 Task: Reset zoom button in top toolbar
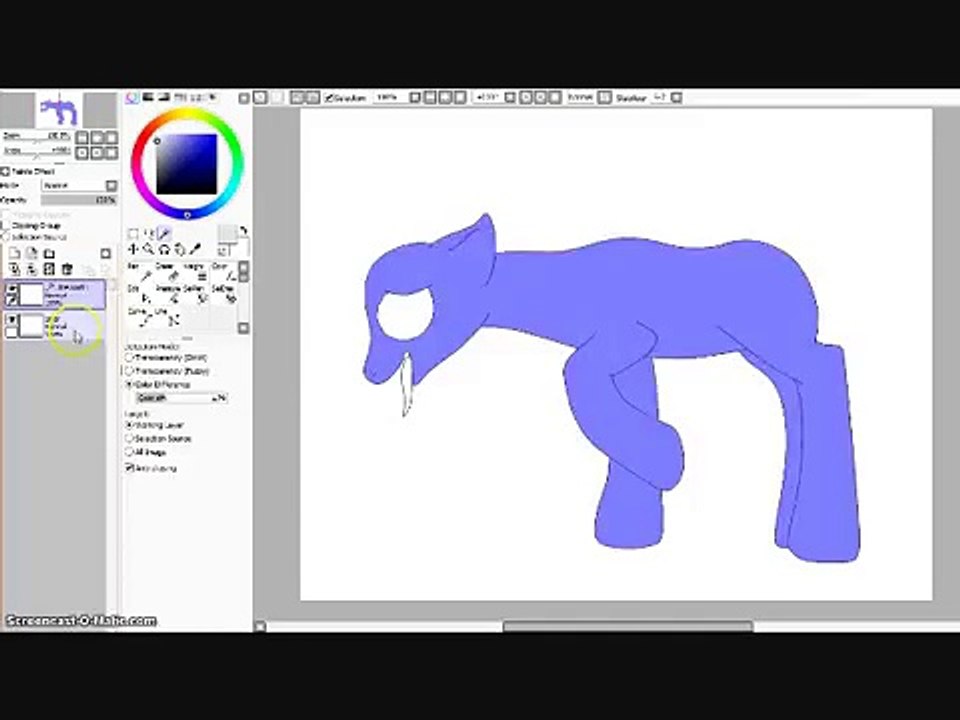coord(460,97)
